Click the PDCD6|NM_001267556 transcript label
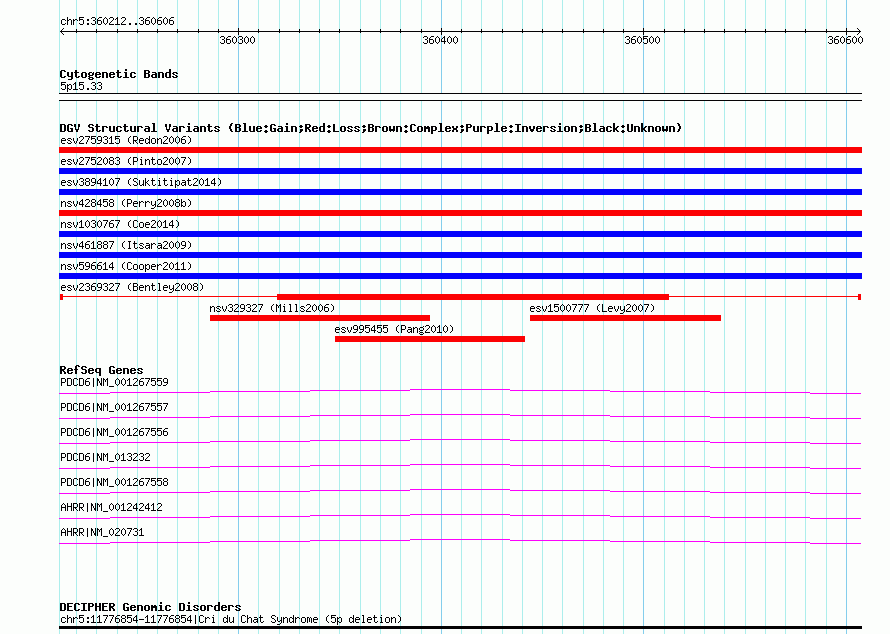The height and width of the screenshot is (634, 890). click(x=114, y=433)
